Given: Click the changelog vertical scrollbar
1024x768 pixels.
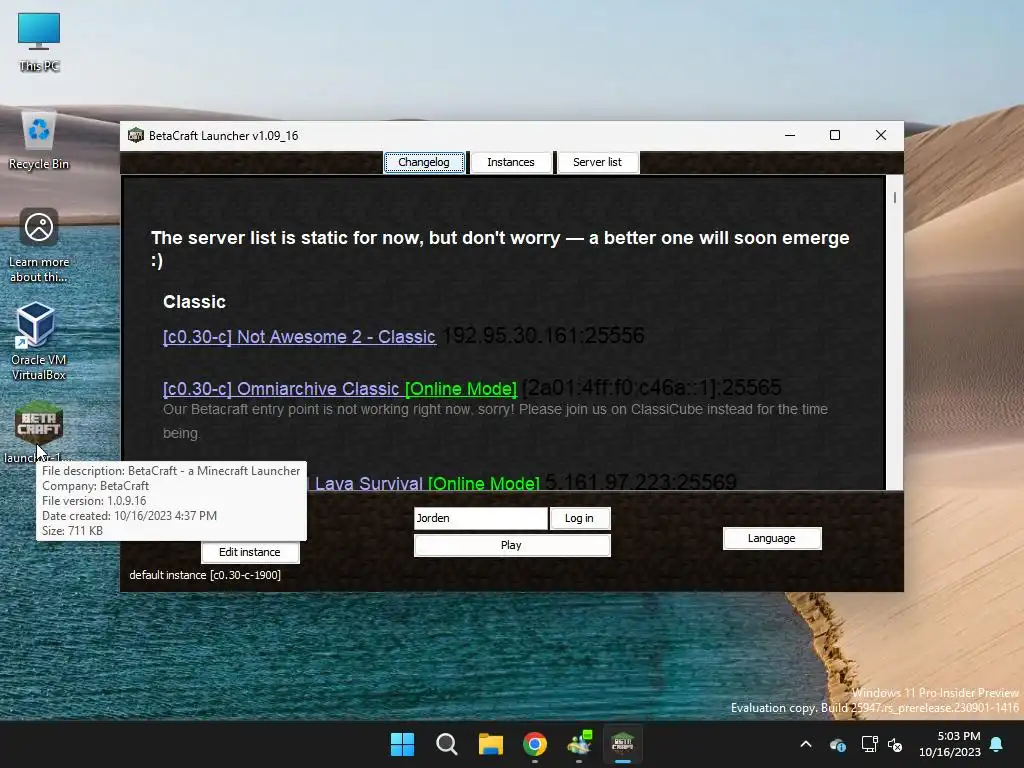Looking at the screenshot, I should pyautogui.click(x=895, y=333).
